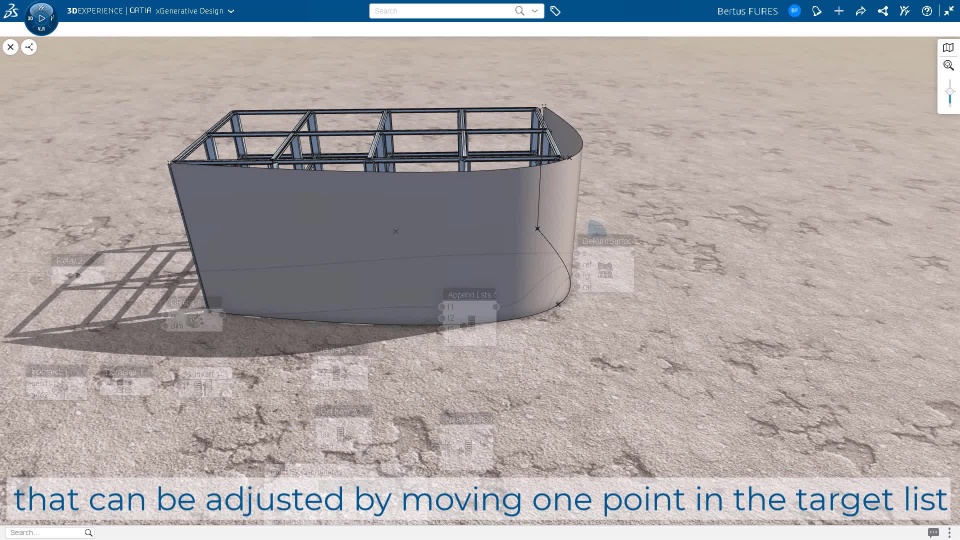
Task: Close the graph with the X button
Action: [10, 47]
